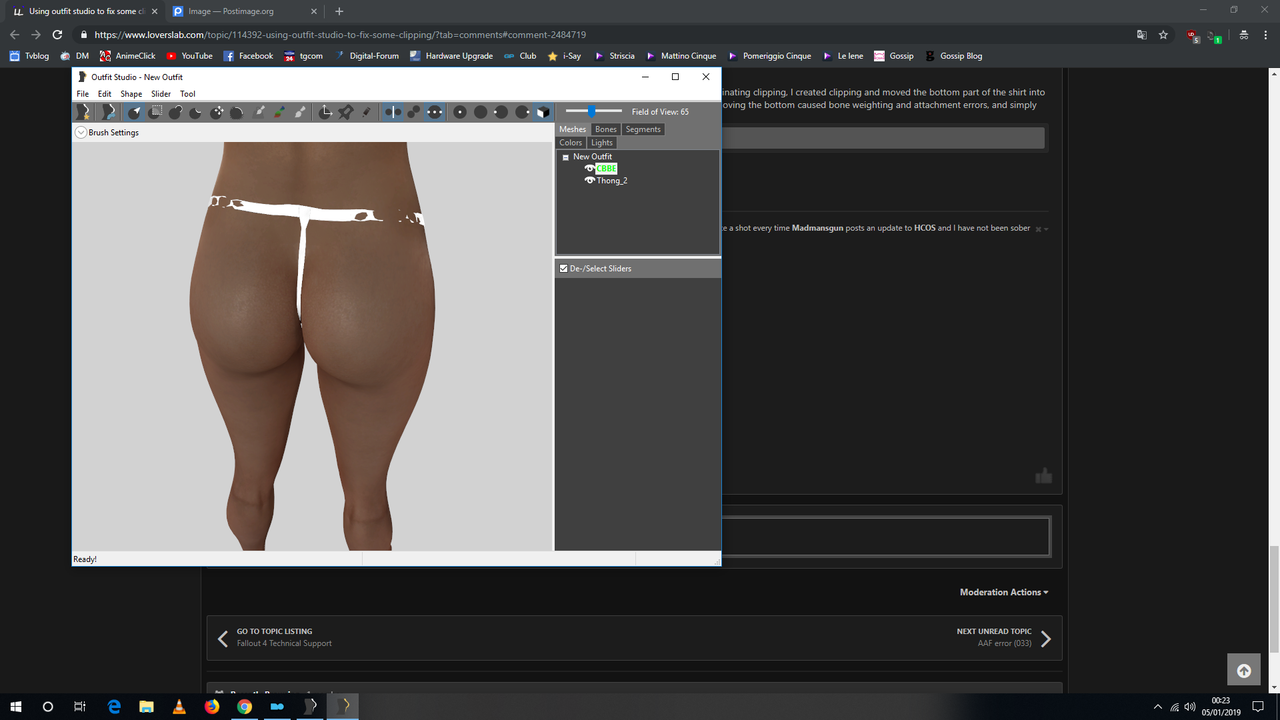Open the Hardware Upgrade bookmark
This screenshot has width=1280, height=720.
click(451, 56)
